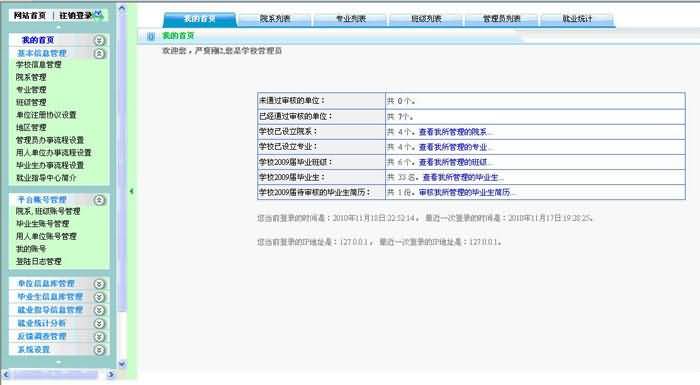The width and height of the screenshot is (700, 385).
Task: Switch to the 管理员列表 tab
Action: click(x=502, y=19)
